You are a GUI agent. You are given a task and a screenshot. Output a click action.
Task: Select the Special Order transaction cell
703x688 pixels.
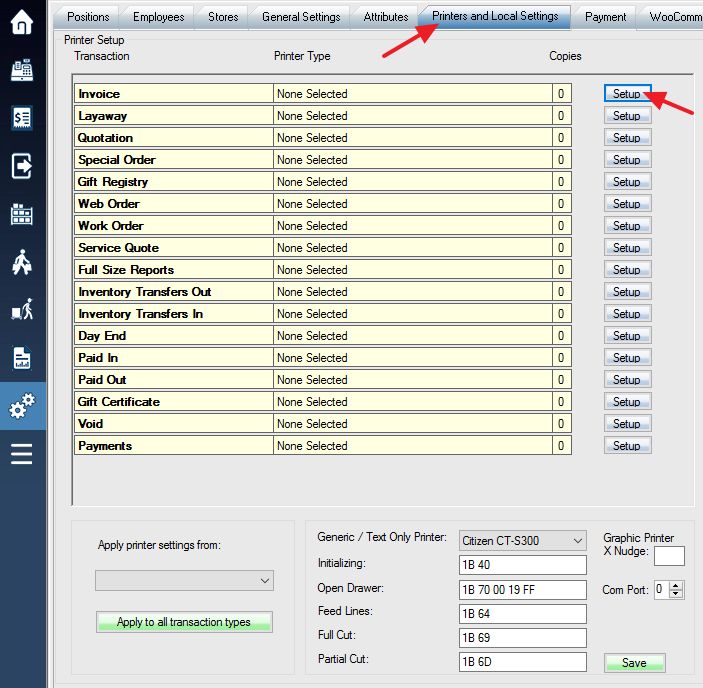(174, 160)
